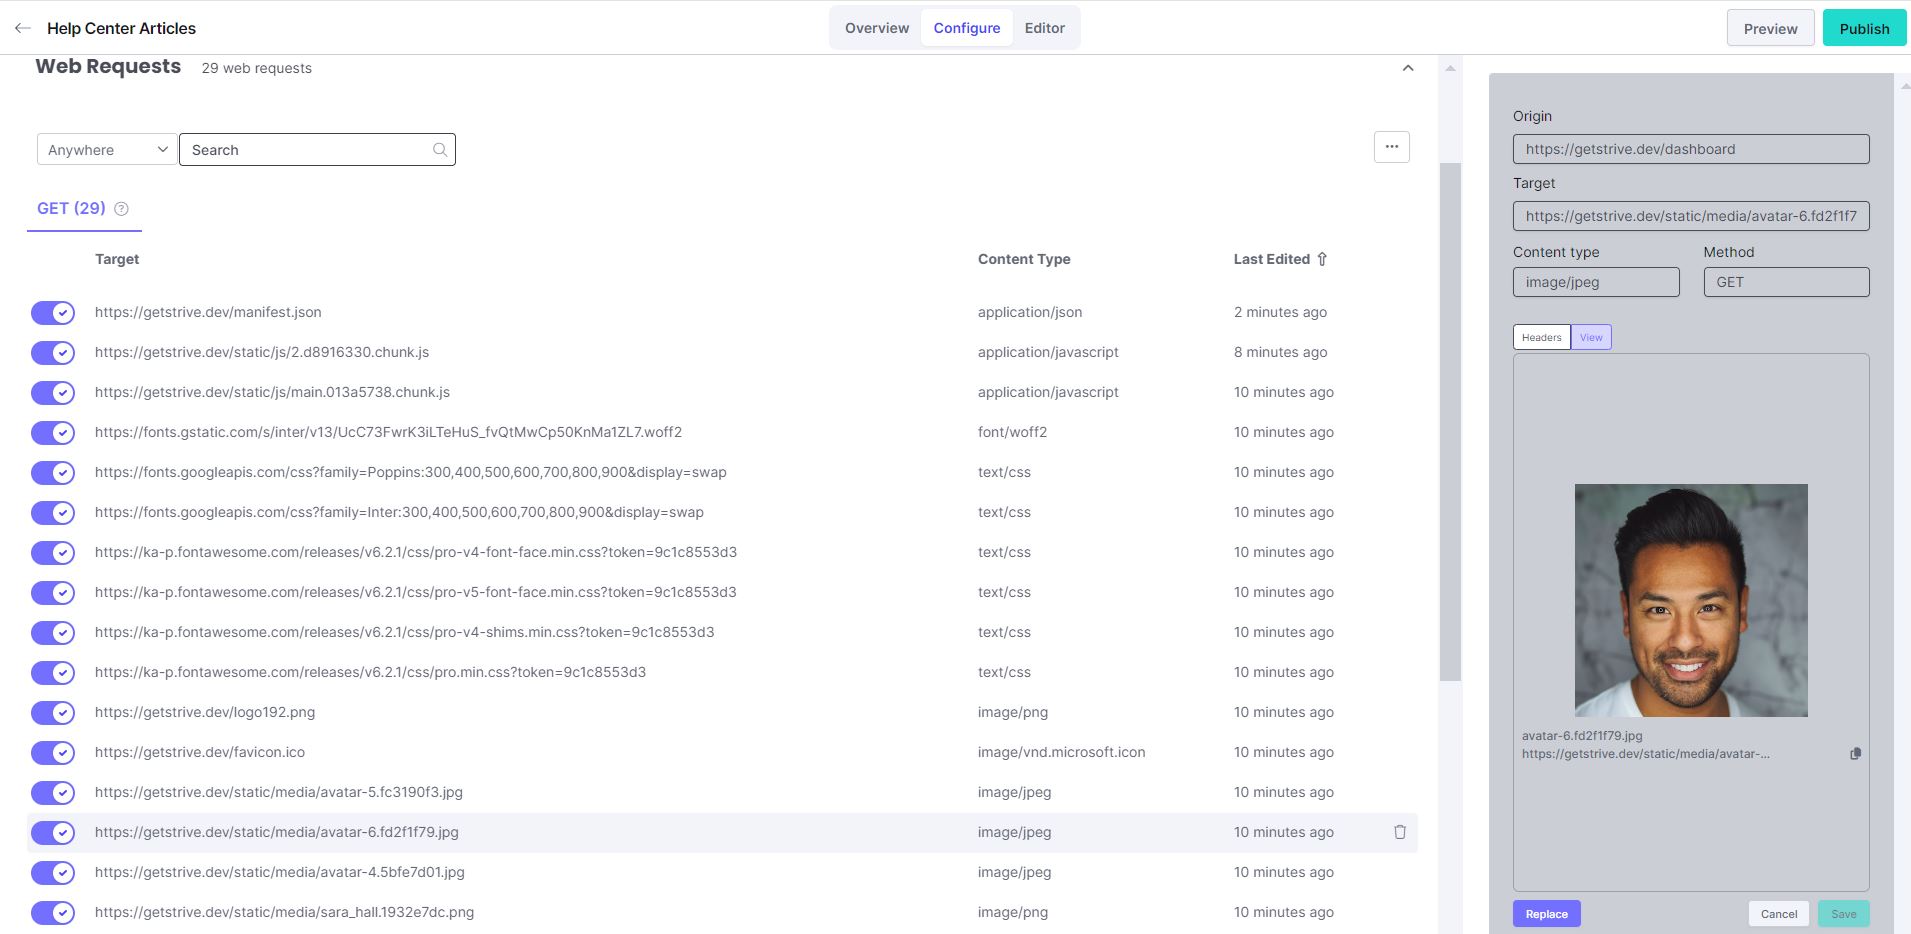Toggle the 2.d8916330.chunk.js request switch
Image resolution: width=1911 pixels, height=934 pixels.
click(53, 353)
